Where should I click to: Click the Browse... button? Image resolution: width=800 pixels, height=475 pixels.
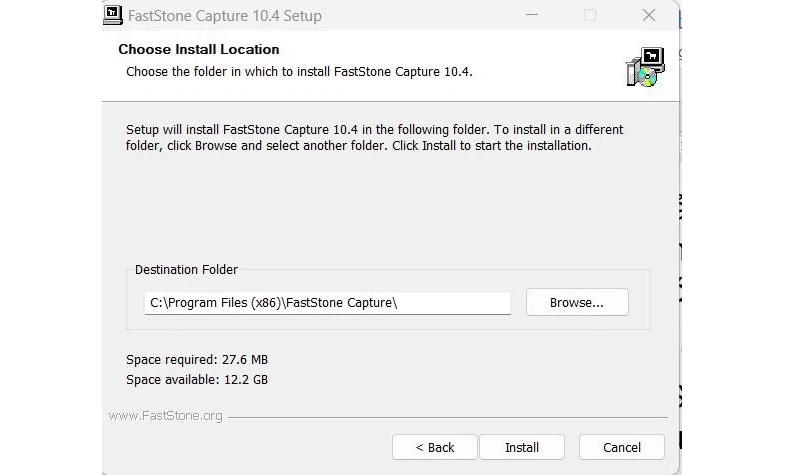coord(577,302)
